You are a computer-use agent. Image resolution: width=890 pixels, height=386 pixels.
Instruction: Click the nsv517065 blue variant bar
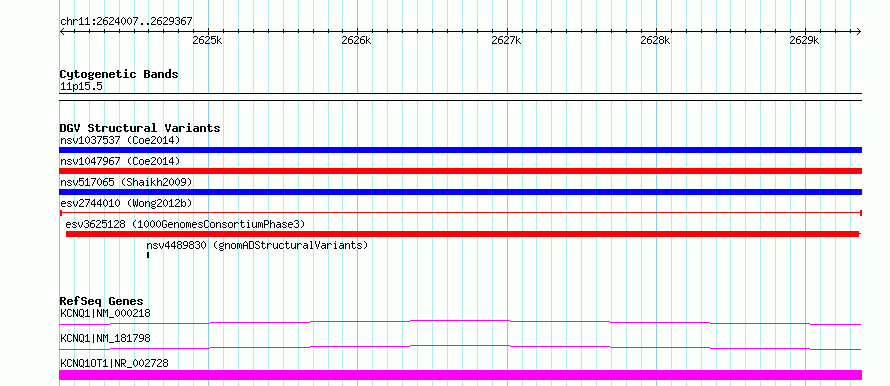coord(460,192)
